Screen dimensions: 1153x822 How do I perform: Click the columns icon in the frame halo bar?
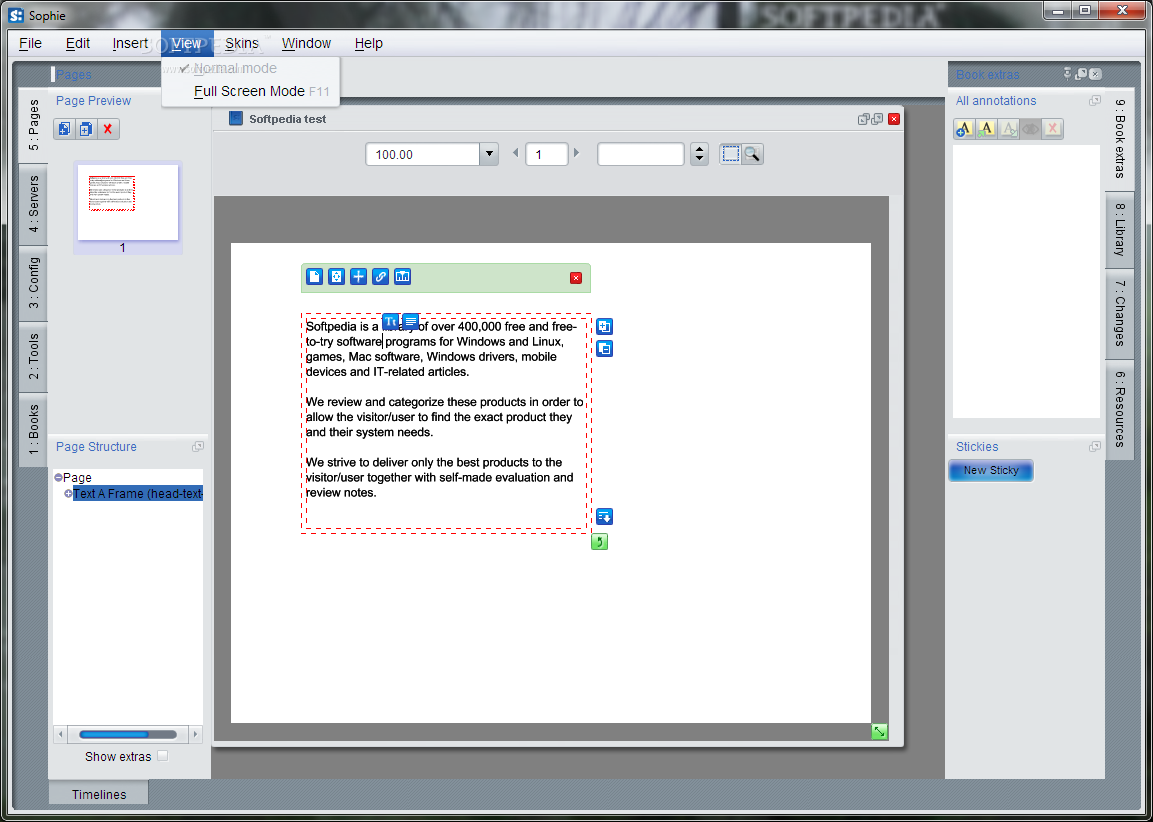click(x=402, y=276)
